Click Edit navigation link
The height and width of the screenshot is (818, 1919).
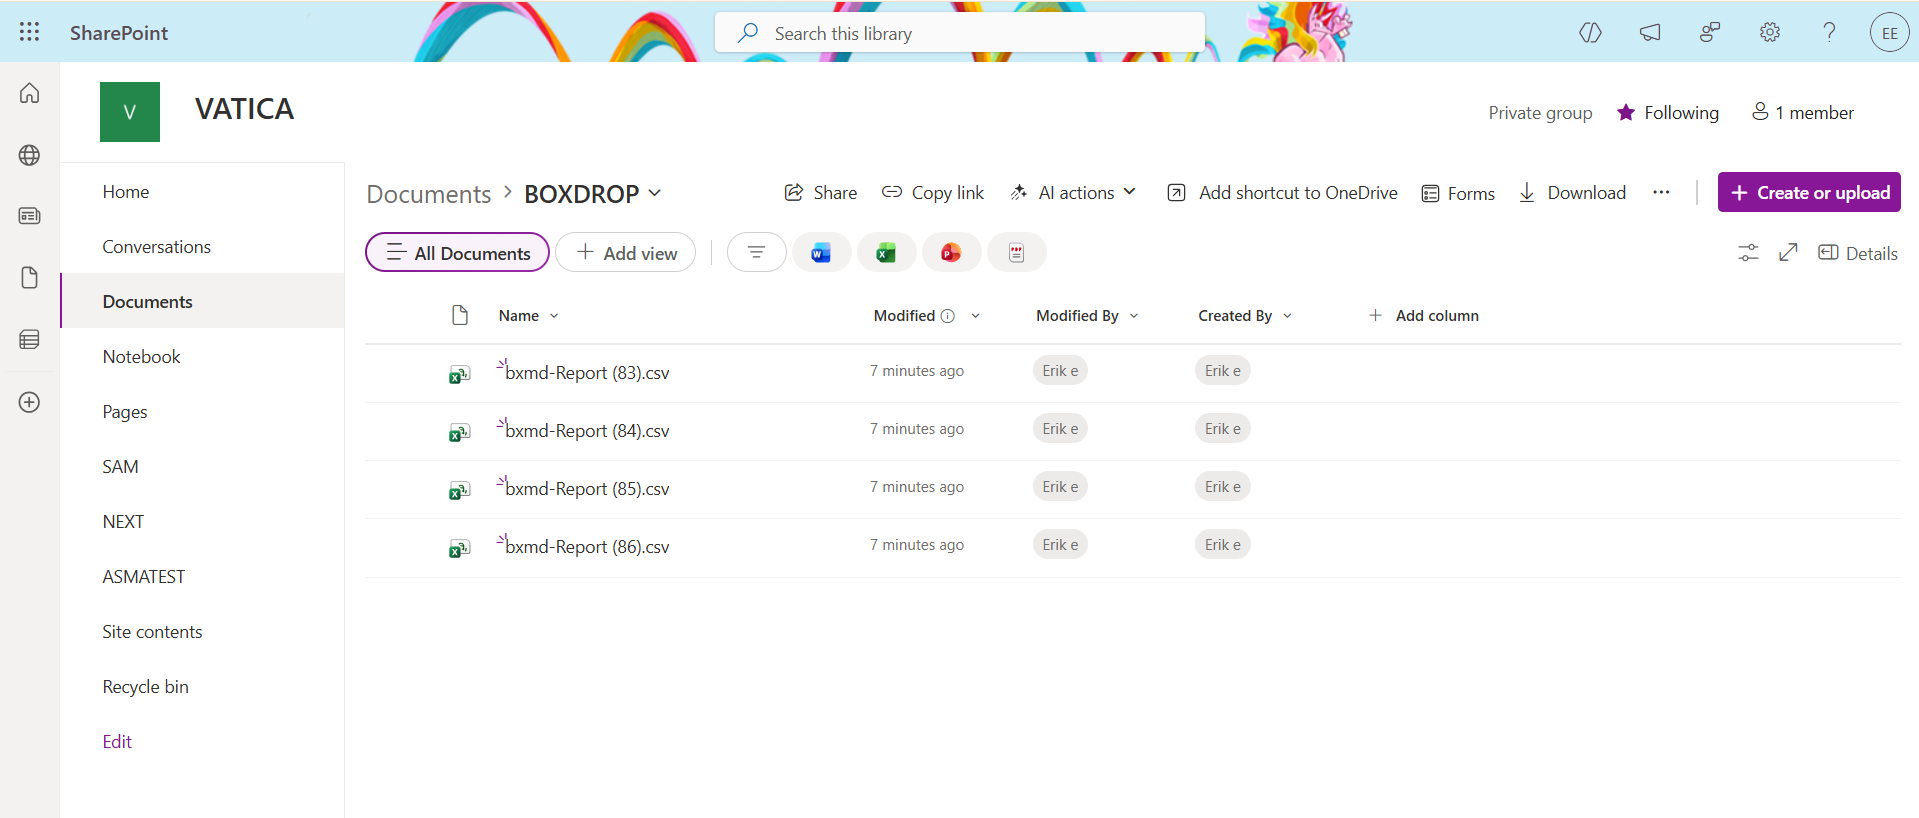[x=117, y=742]
